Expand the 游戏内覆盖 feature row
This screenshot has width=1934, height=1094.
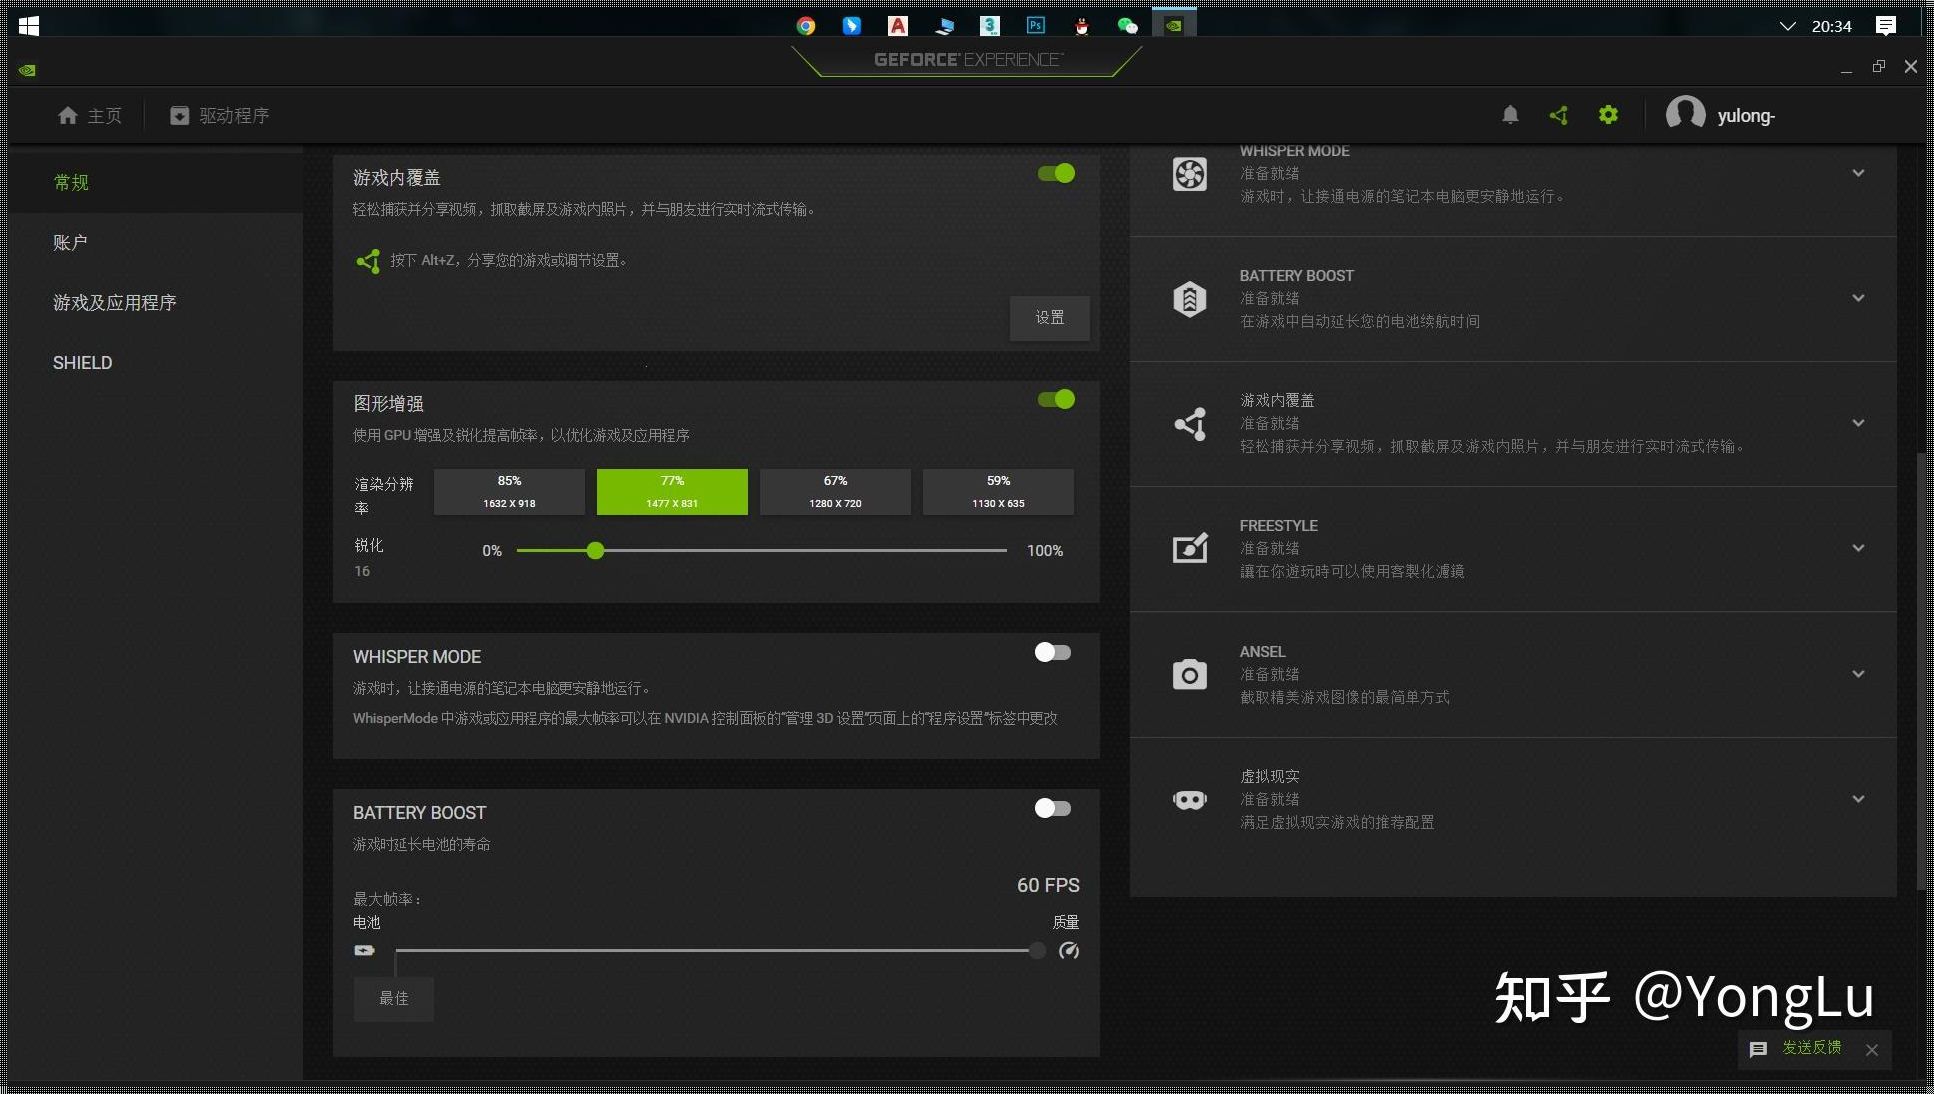[1858, 423]
